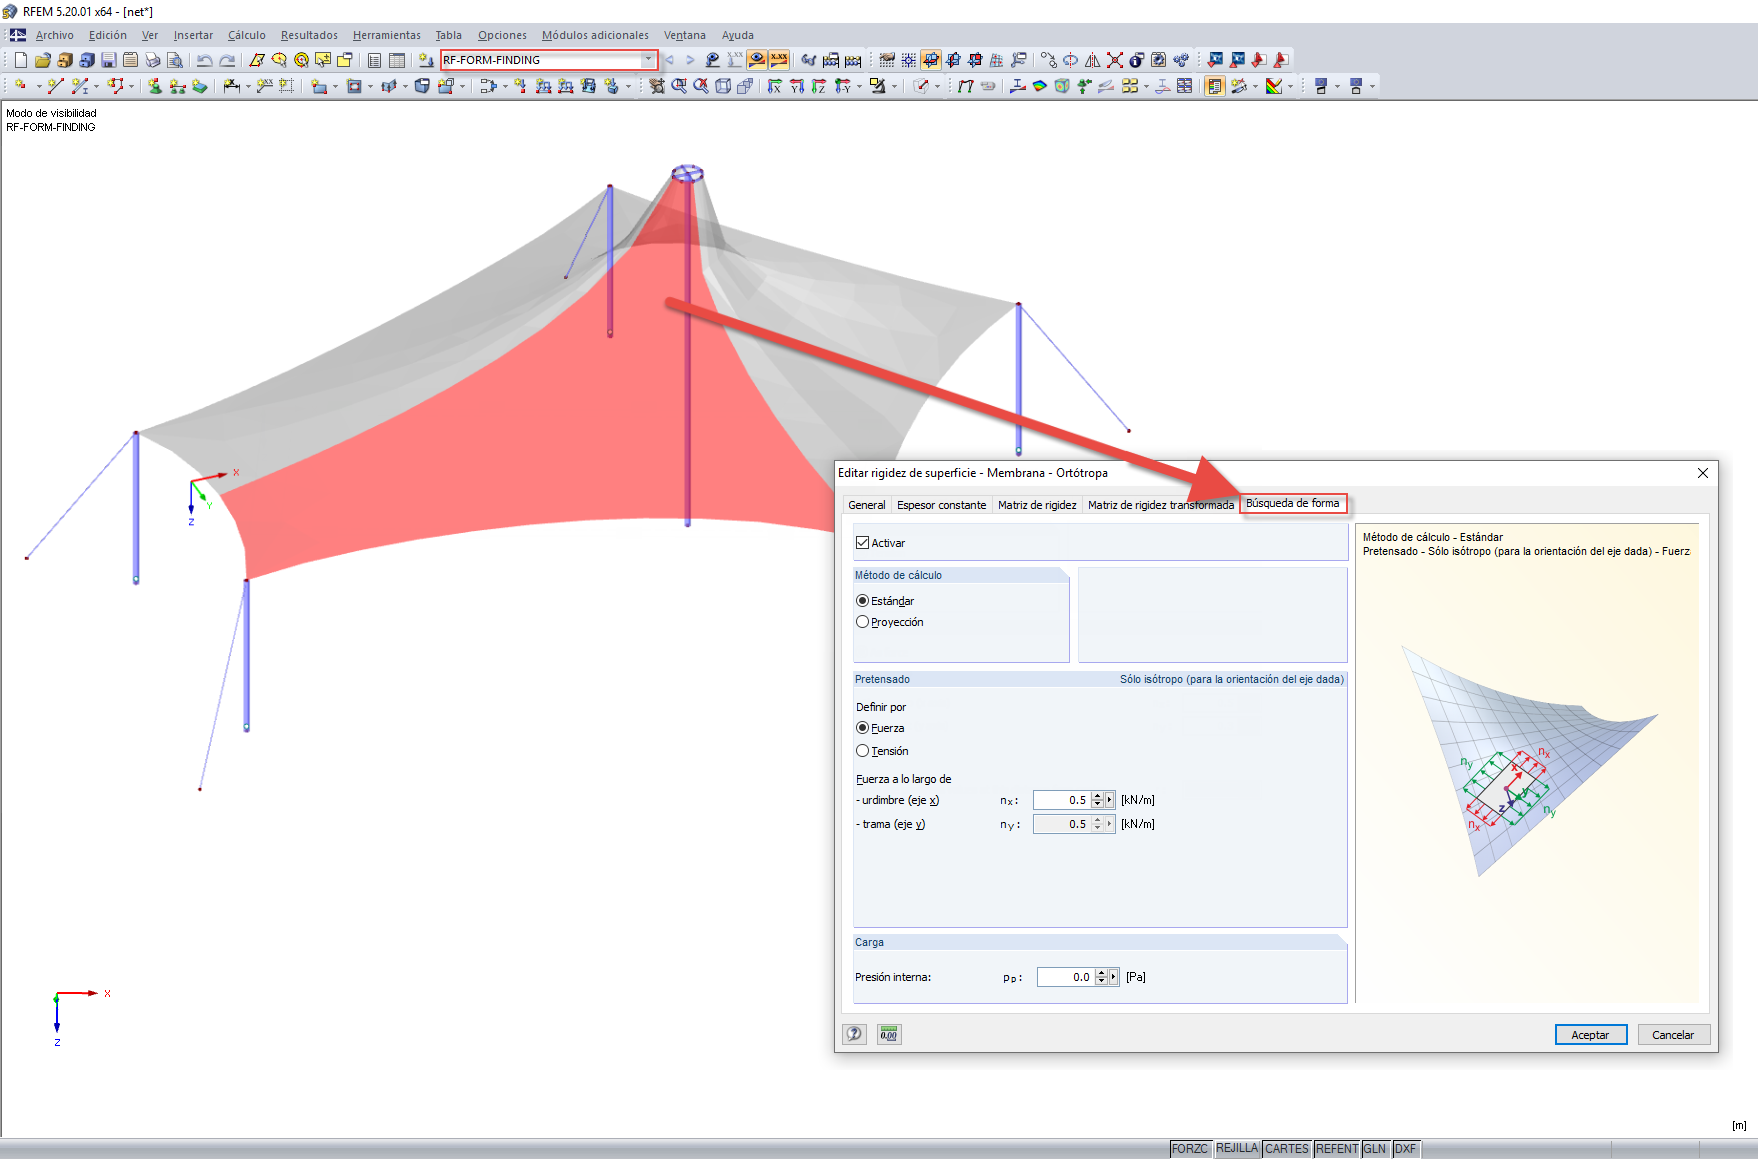This screenshot has width=1758, height=1159.
Task: Open the Herramientas menu
Action: coord(387,35)
